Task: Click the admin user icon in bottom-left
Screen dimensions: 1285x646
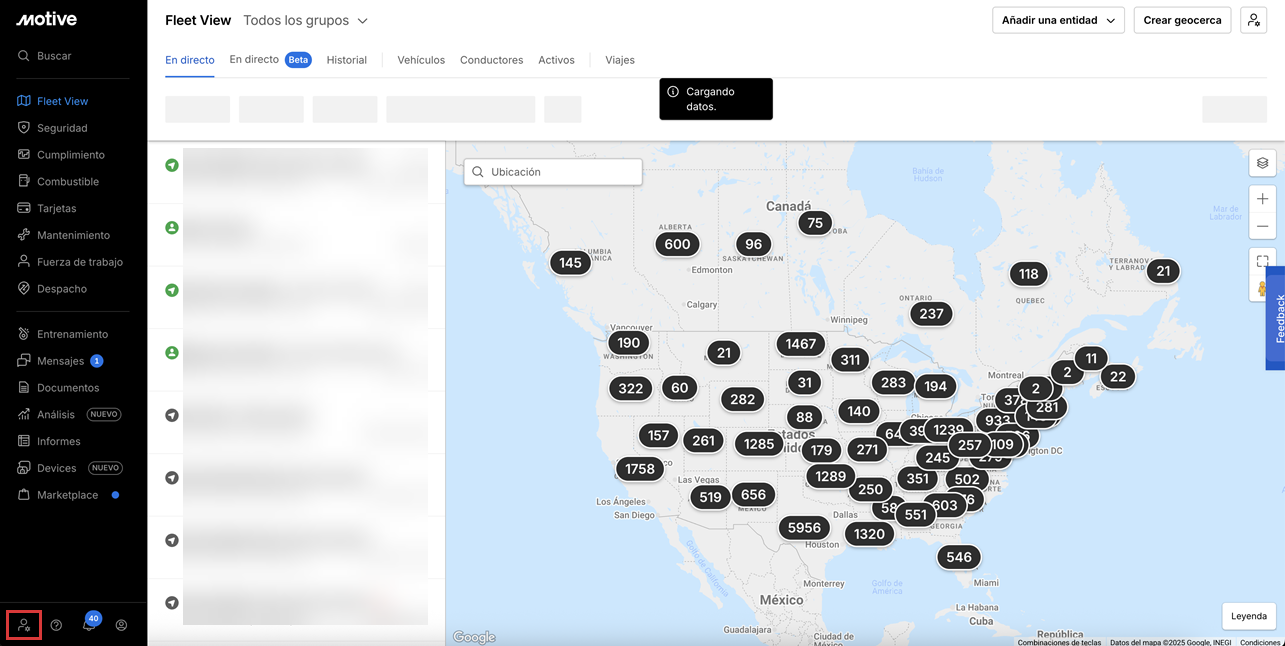Action: point(24,625)
